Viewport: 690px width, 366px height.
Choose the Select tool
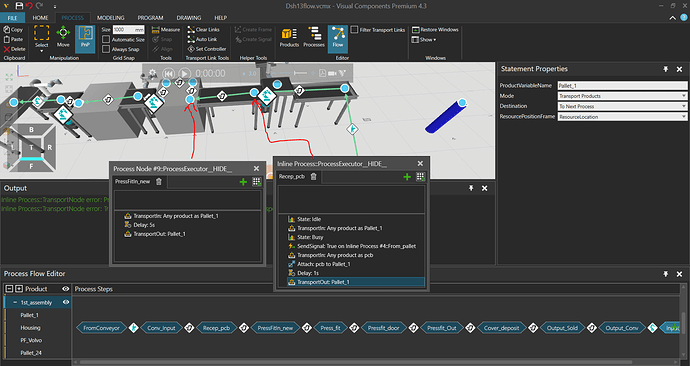click(x=41, y=37)
